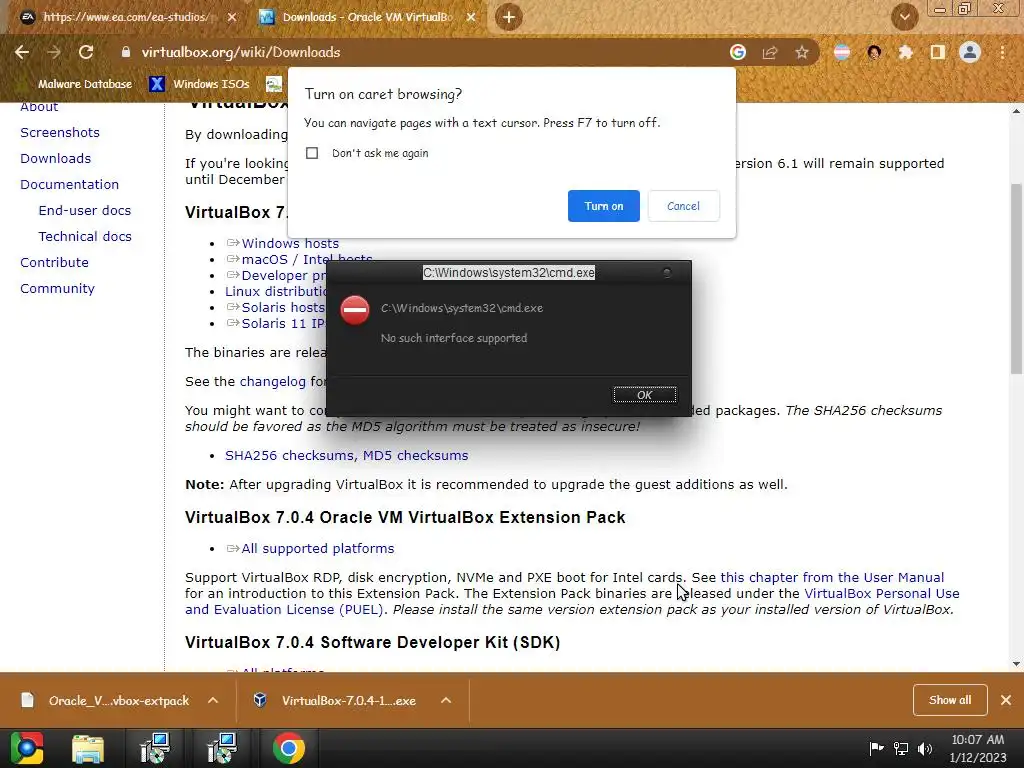This screenshot has width=1024, height=768.
Task: Click the address bar URL field
Action: click(x=418, y=52)
